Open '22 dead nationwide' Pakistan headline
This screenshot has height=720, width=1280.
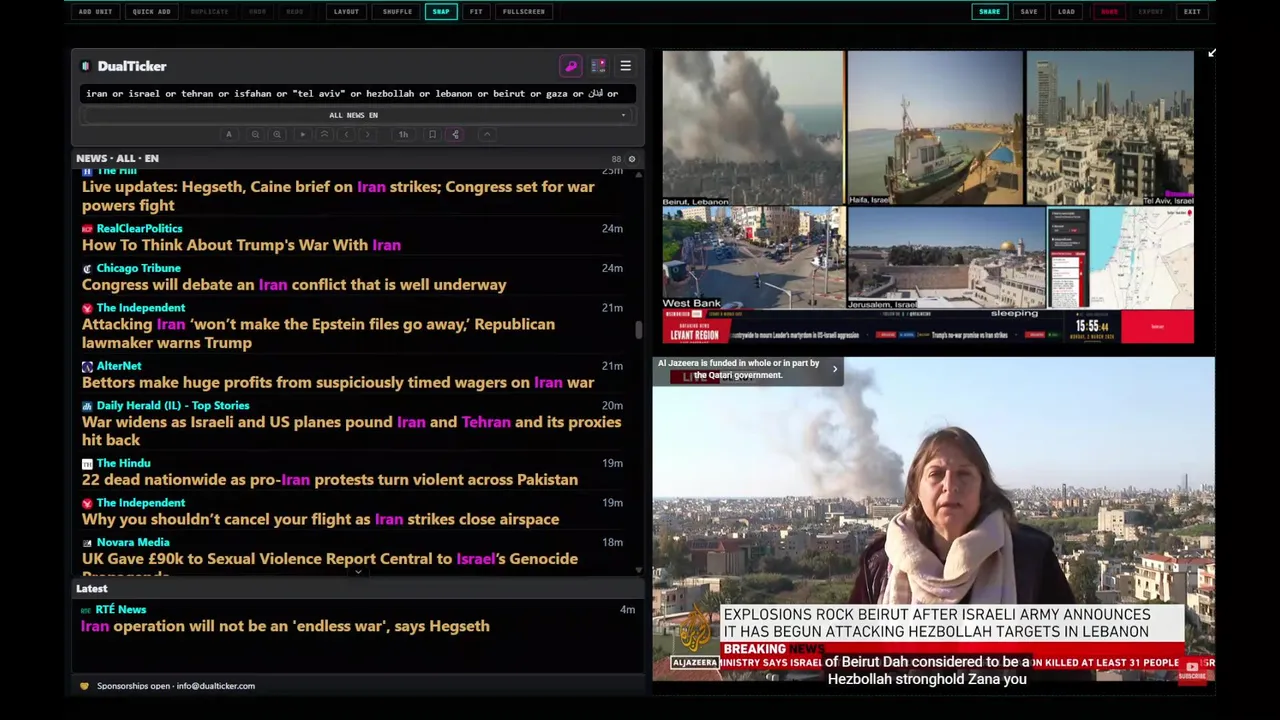pos(330,480)
